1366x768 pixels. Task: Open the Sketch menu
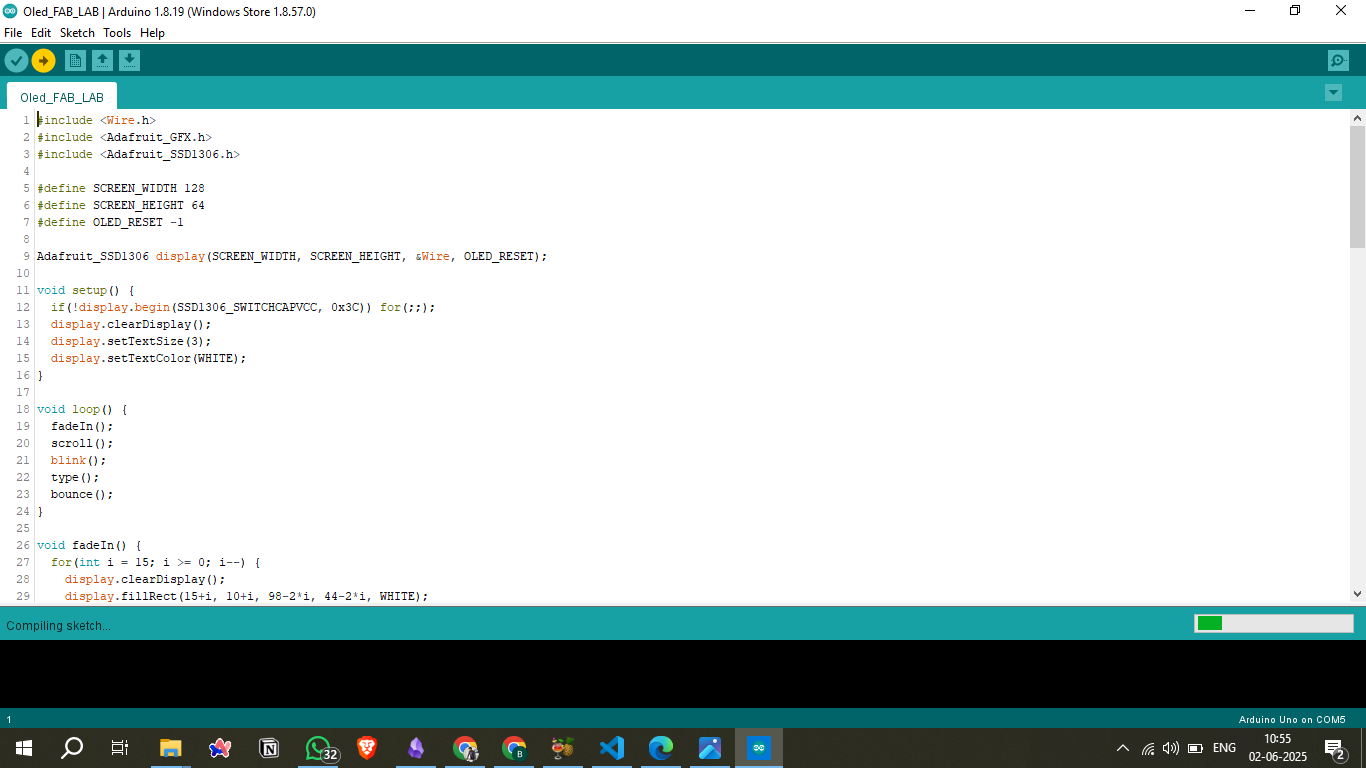pyautogui.click(x=77, y=33)
